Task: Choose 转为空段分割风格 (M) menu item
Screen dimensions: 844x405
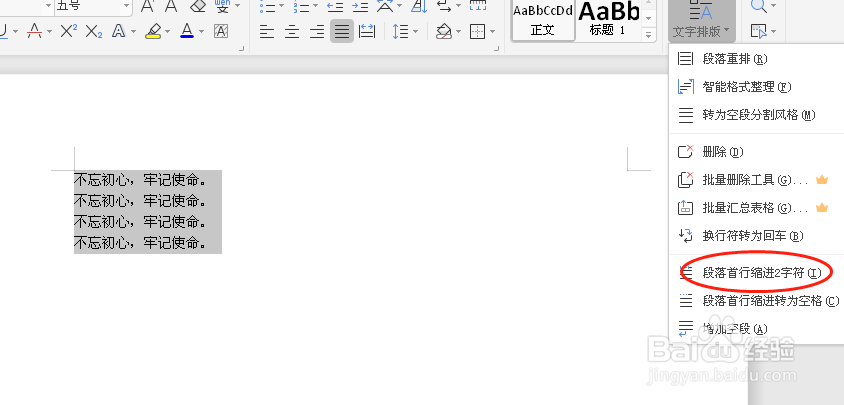Action: [x=756, y=115]
